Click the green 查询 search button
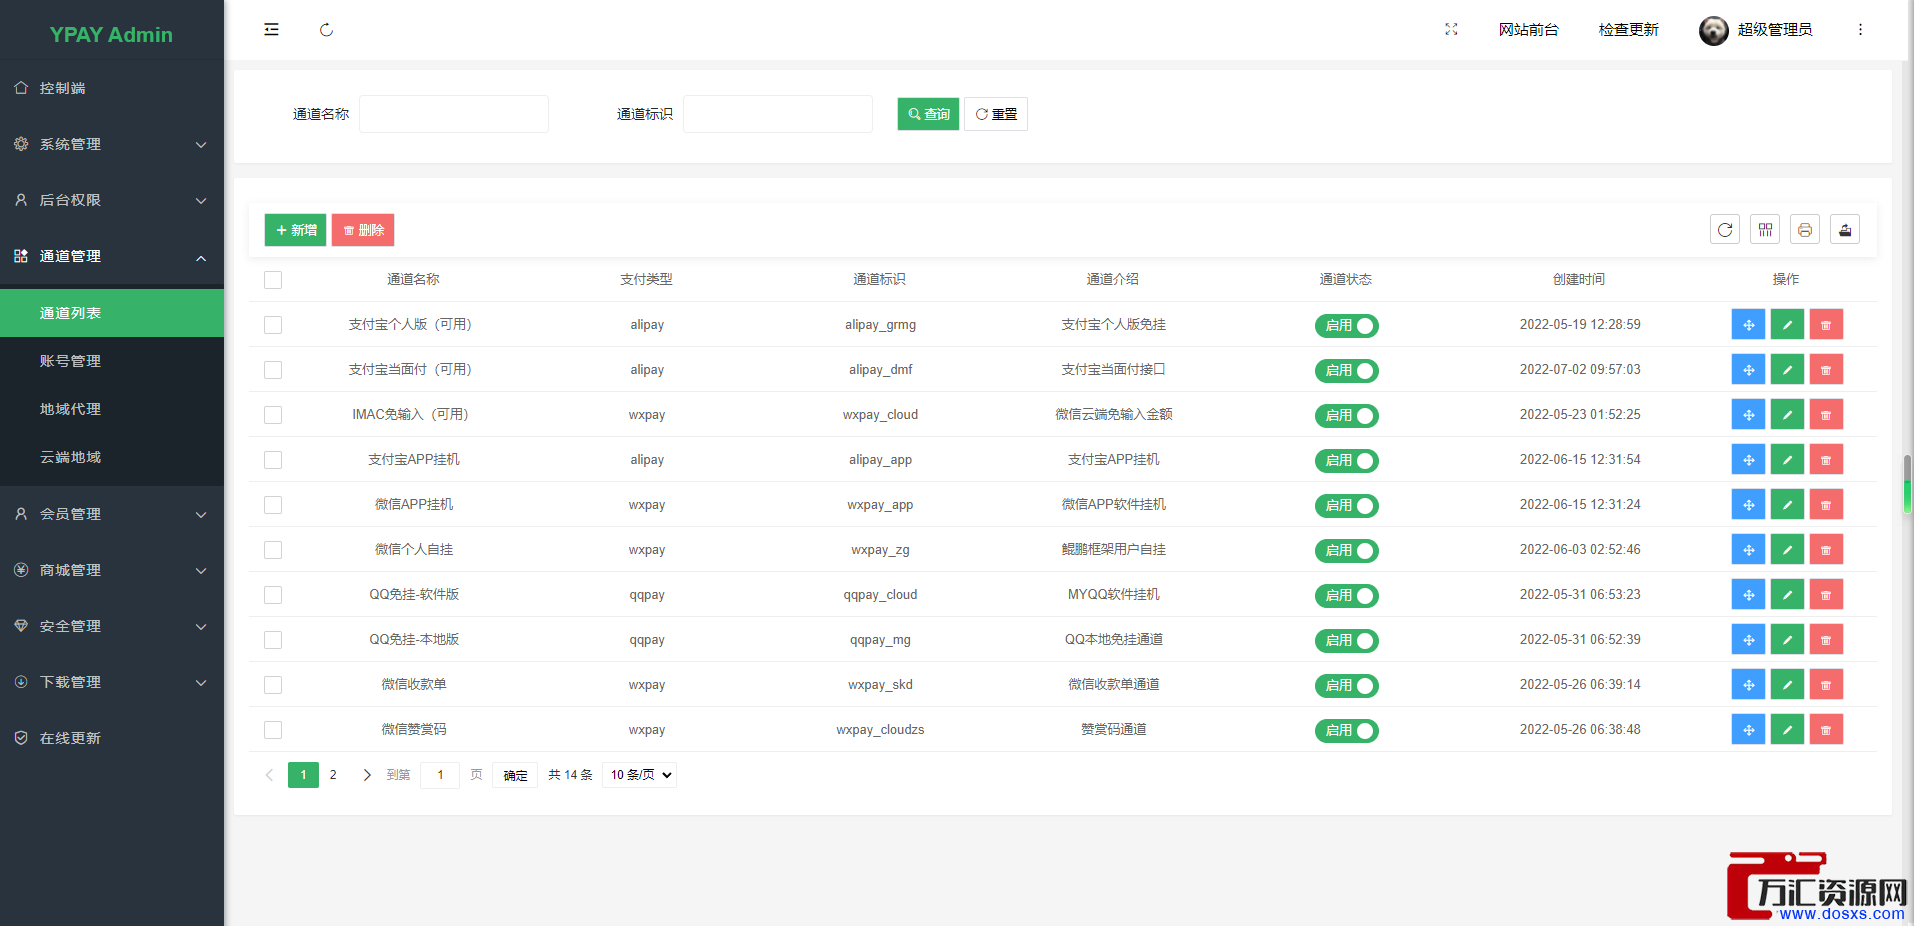 pyautogui.click(x=928, y=114)
